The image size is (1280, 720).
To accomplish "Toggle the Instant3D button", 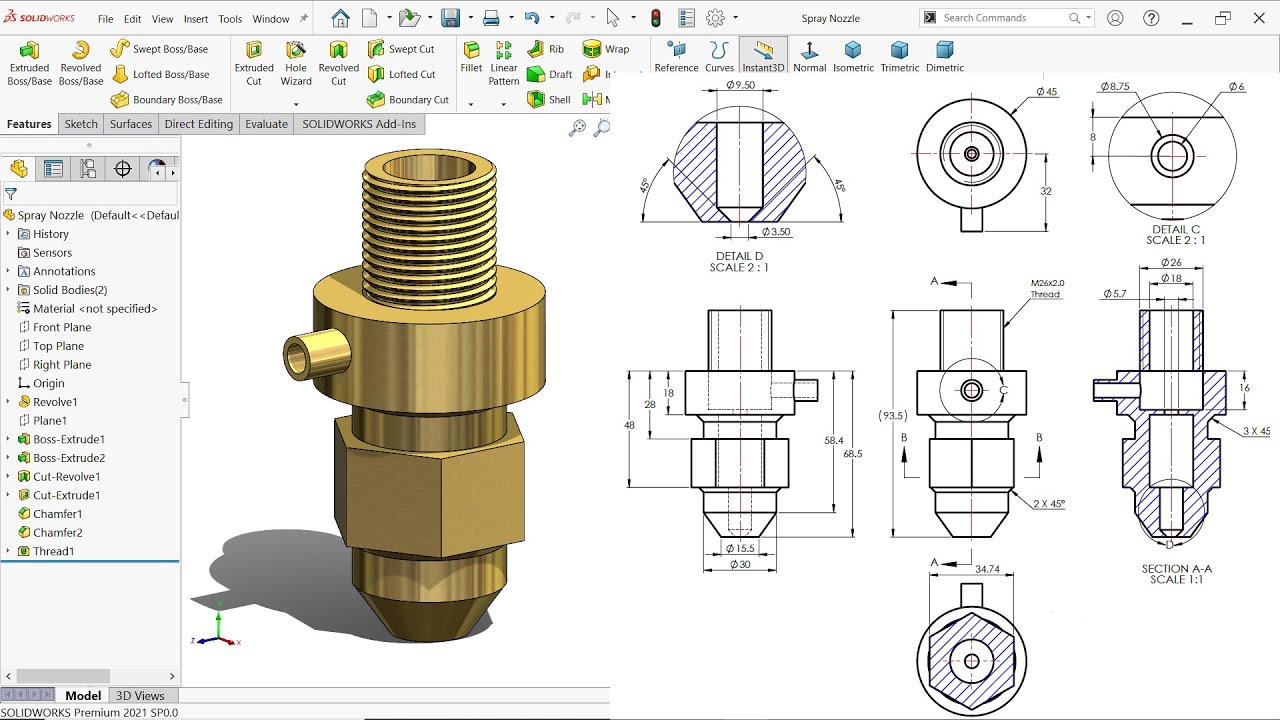I will pyautogui.click(x=763, y=57).
